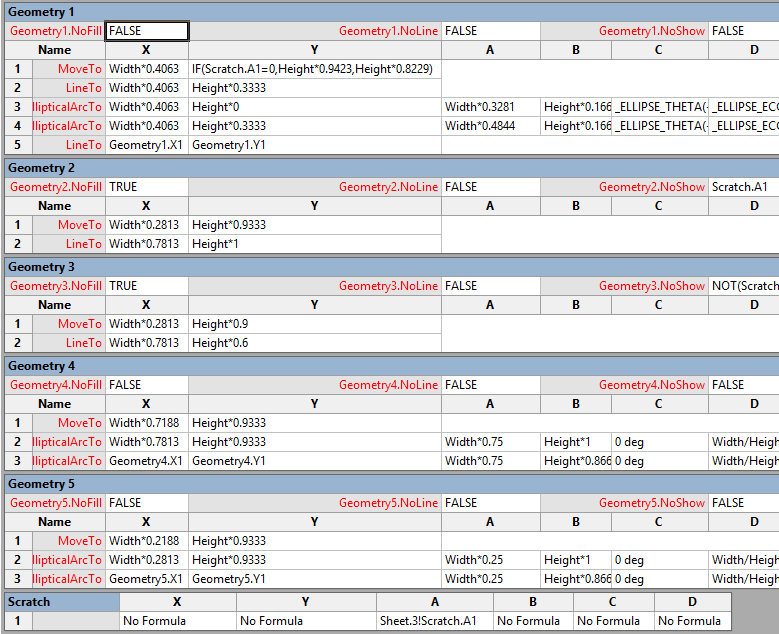Click the Scratch X cell showing No Formula
The width and height of the screenshot is (779, 634).
(x=177, y=621)
